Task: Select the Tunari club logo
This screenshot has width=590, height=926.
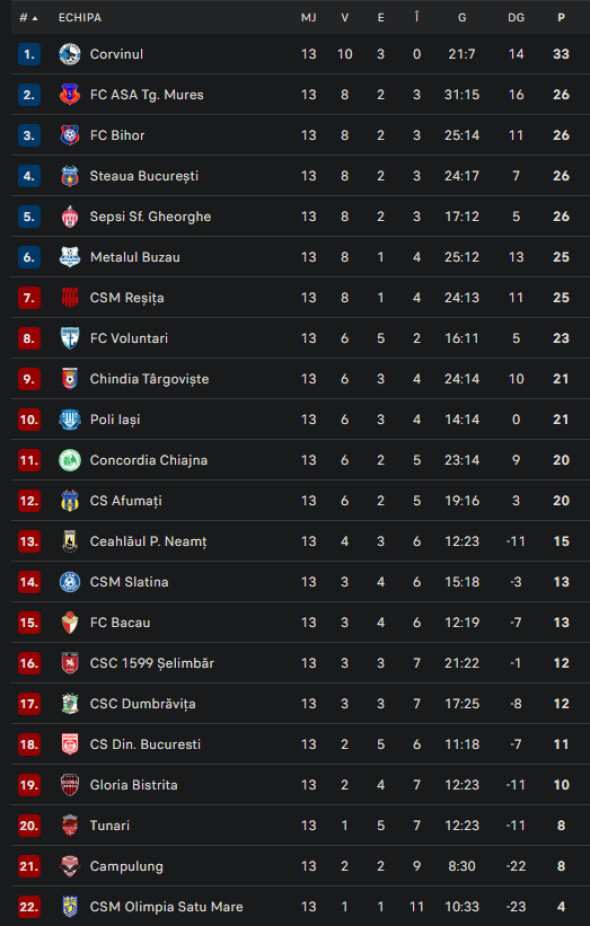Action: tap(69, 825)
